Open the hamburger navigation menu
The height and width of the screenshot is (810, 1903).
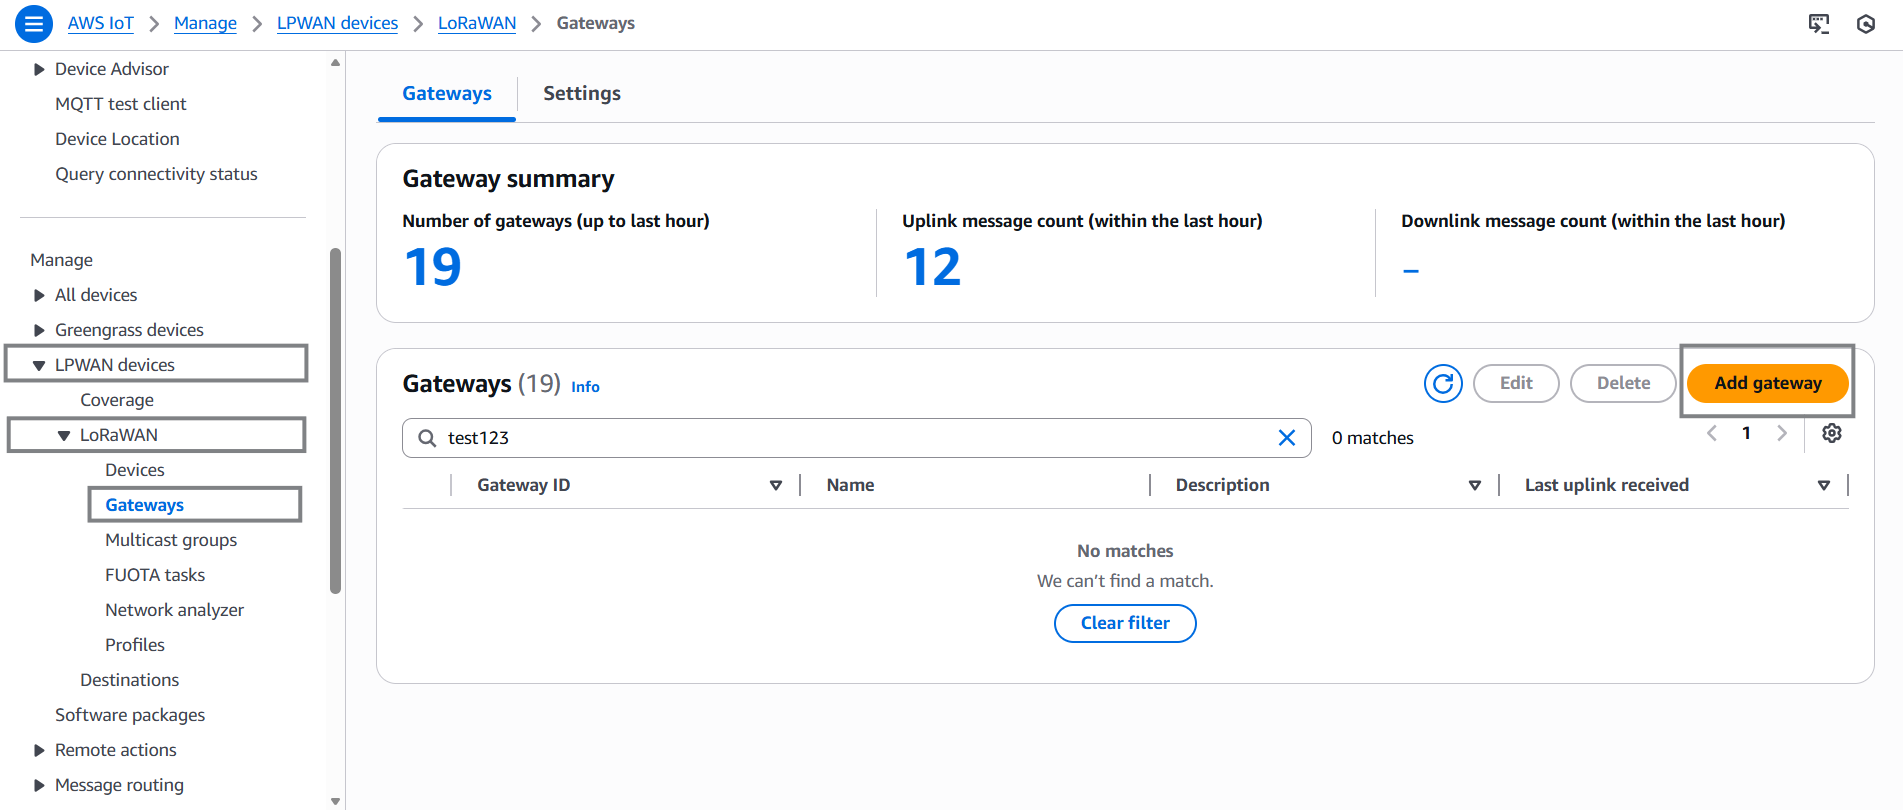33,23
